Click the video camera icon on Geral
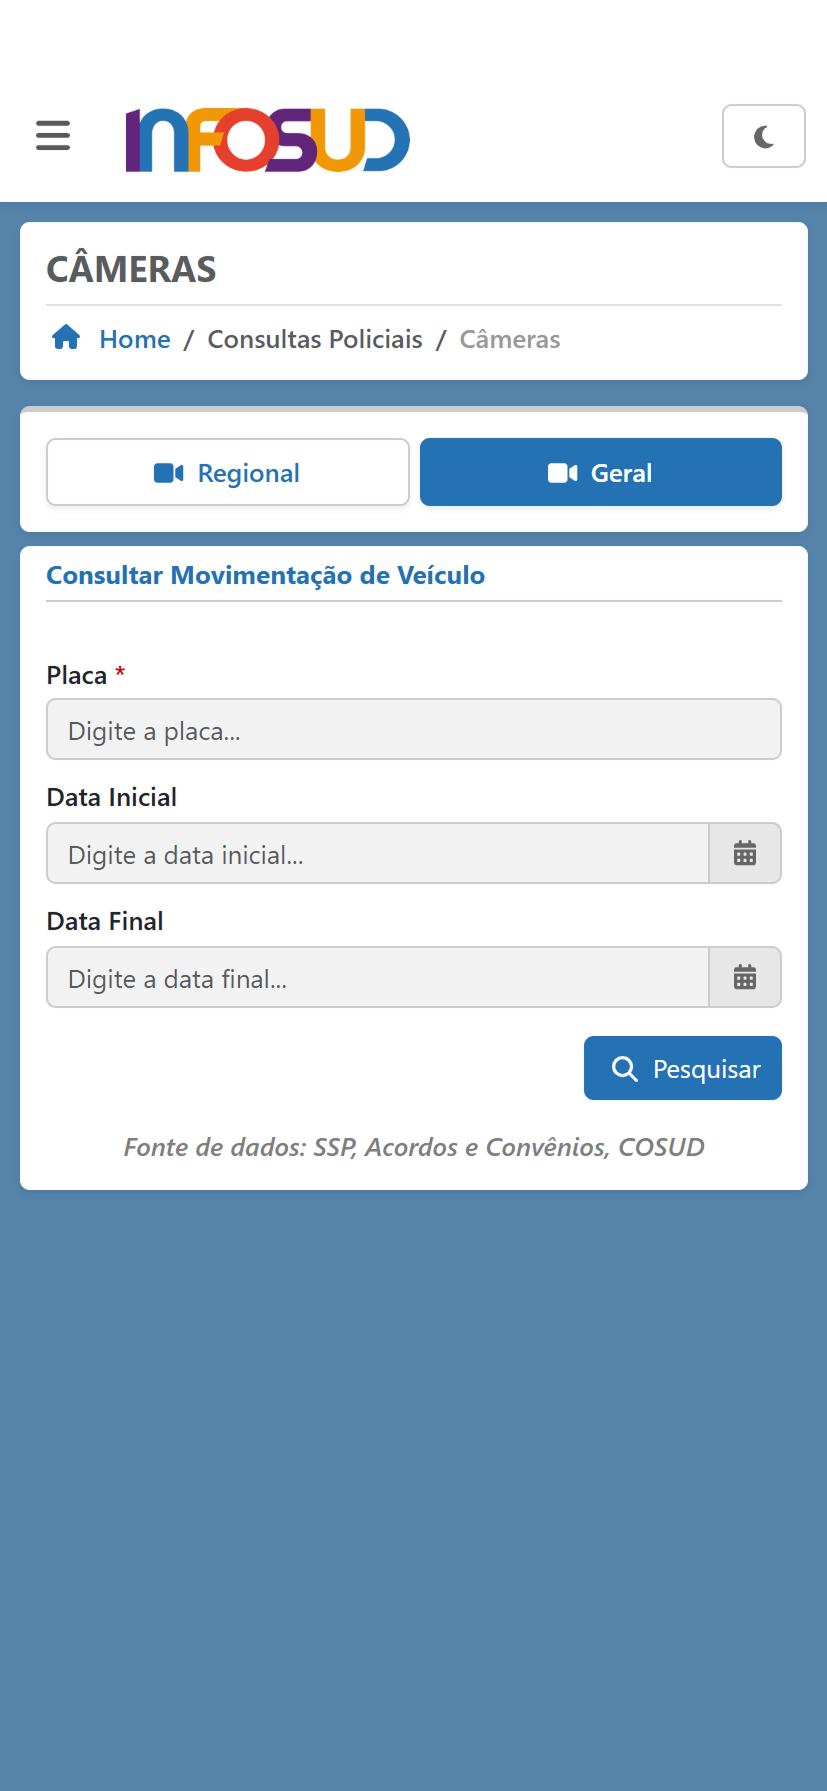Viewport: 827px width, 1791px height. pos(562,473)
